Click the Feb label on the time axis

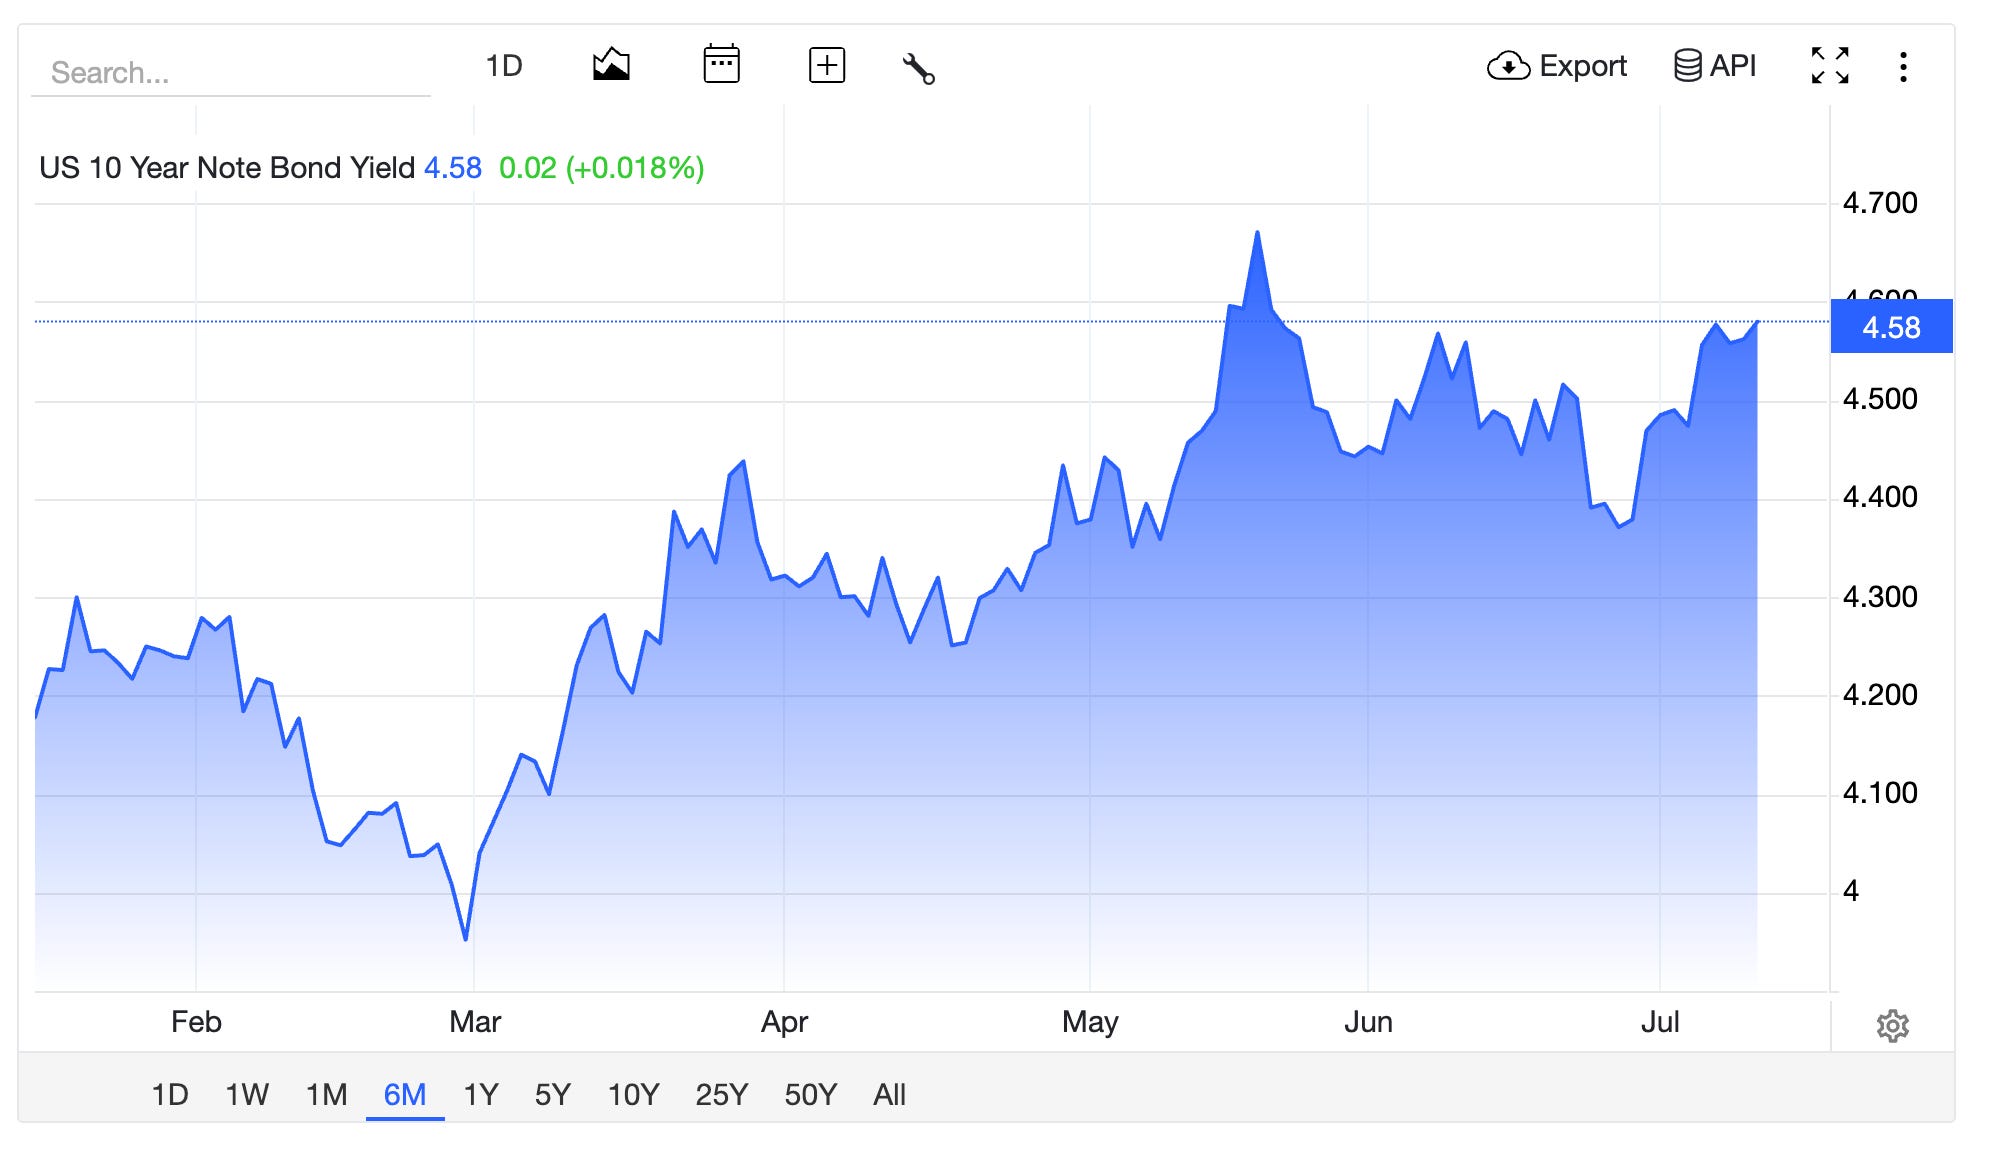(x=196, y=1022)
